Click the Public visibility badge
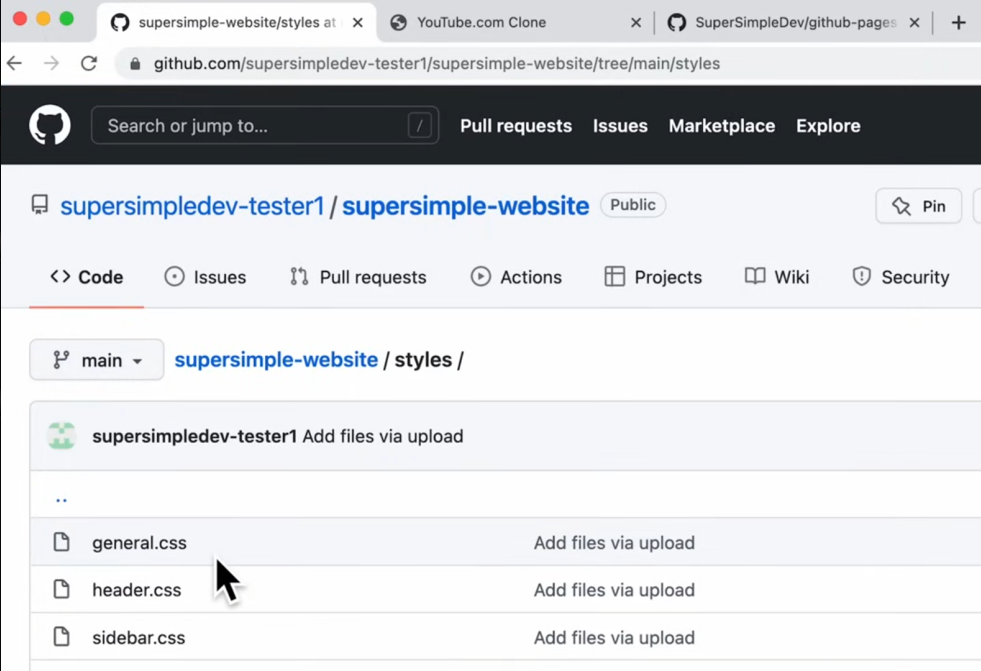981x671 pixels. (633, 205)
